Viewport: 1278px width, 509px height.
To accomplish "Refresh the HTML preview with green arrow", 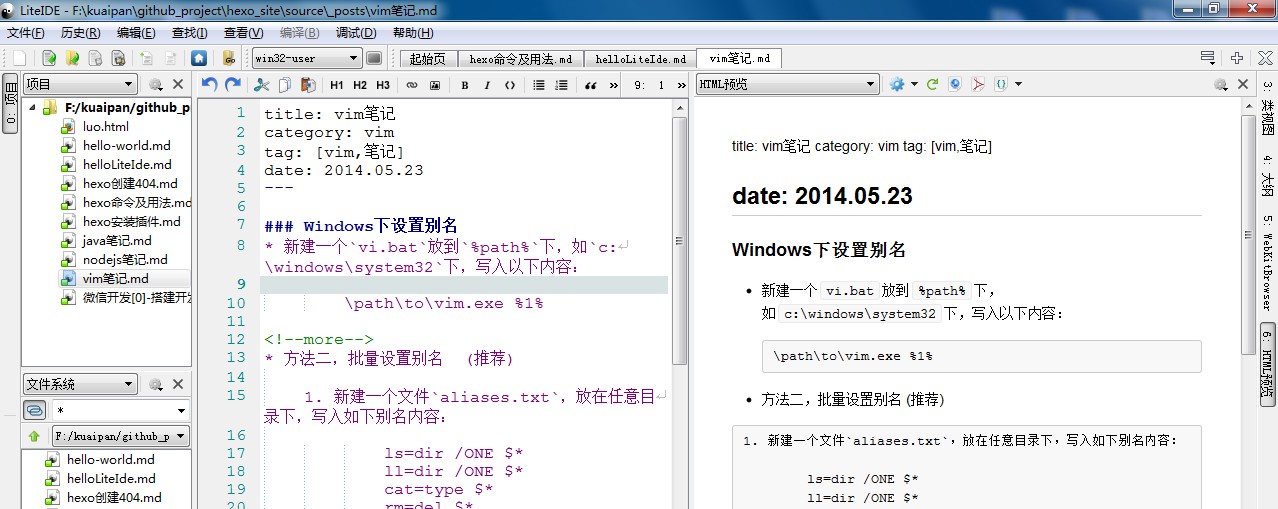I will click(x=932, y=85).
